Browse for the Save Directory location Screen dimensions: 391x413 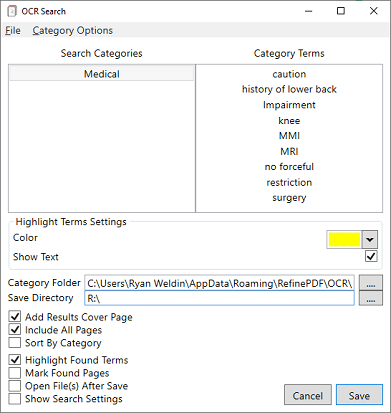point(371,298)
